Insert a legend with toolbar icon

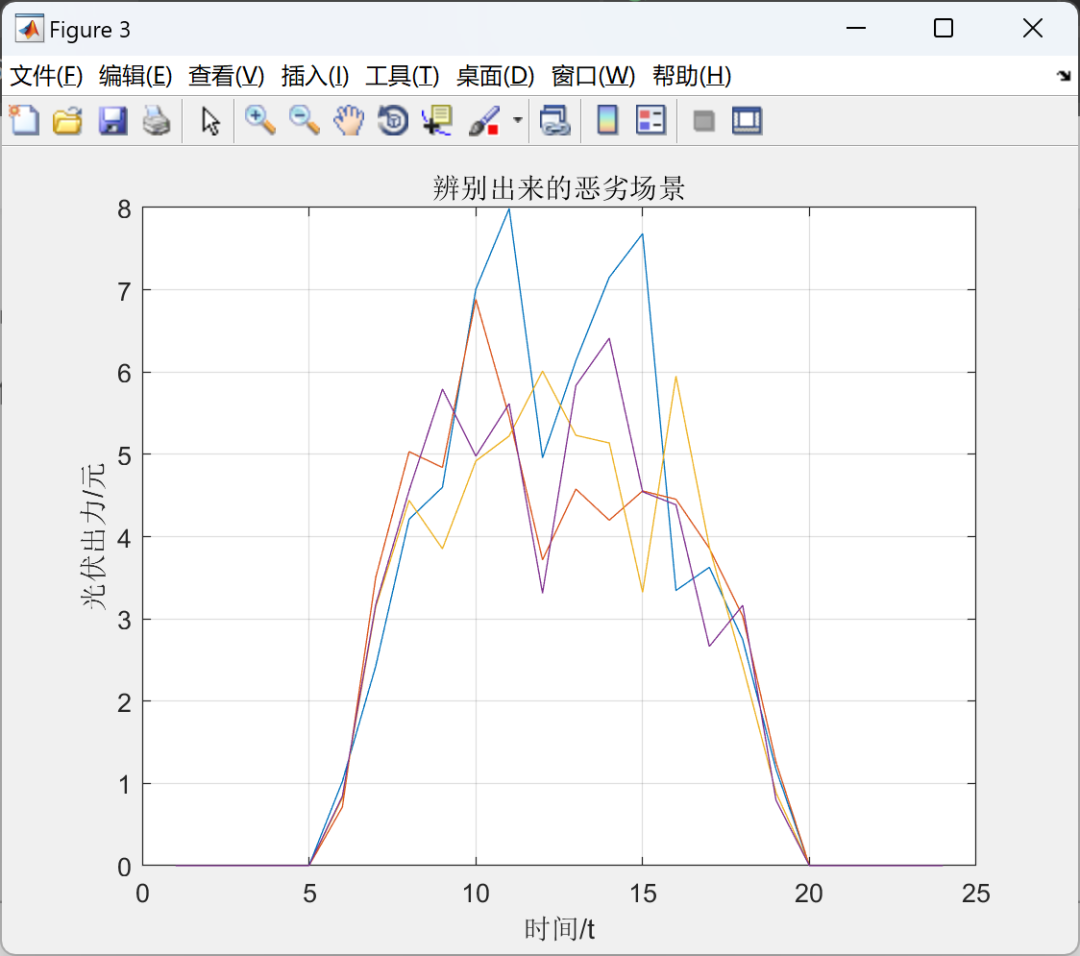click(x=651, y=121)
